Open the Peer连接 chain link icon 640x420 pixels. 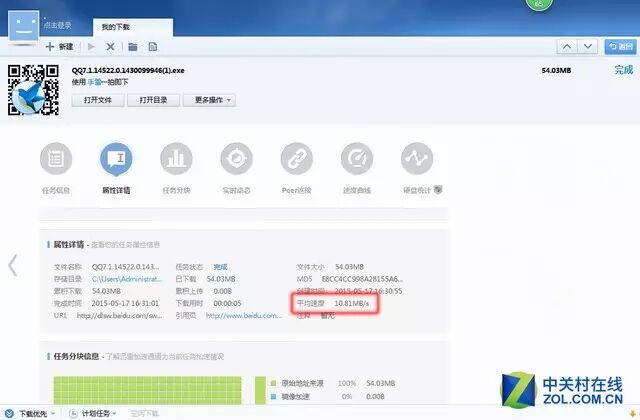click(x=297, y=159)
